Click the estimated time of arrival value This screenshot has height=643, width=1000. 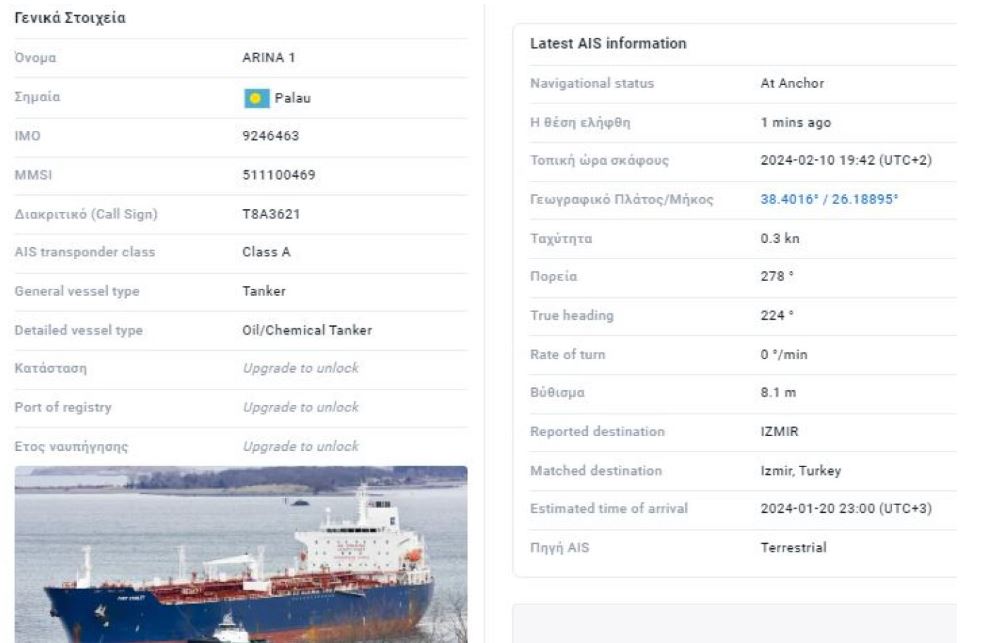[845, 509]
